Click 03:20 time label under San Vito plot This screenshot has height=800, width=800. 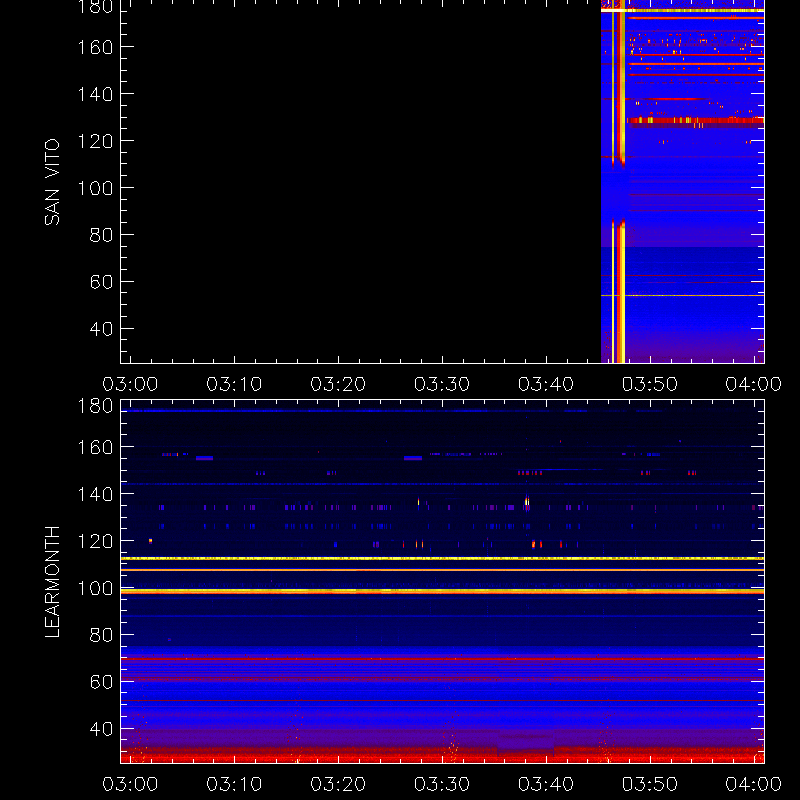[x=338, y=384]
